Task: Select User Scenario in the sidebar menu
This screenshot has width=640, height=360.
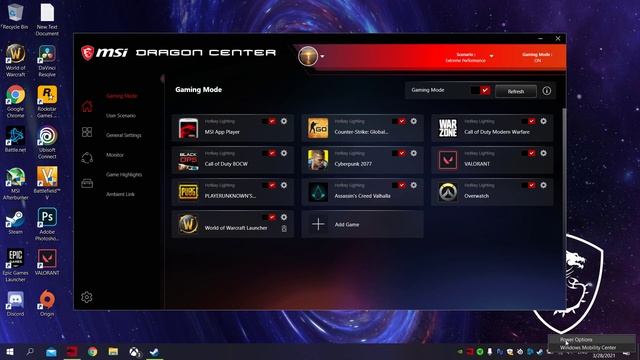Action: (121, 116)
